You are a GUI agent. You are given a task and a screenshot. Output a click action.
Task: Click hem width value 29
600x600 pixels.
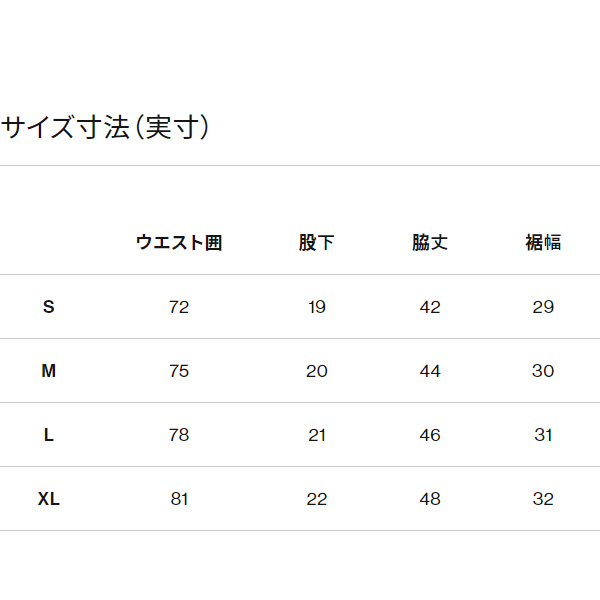(543, 307)
